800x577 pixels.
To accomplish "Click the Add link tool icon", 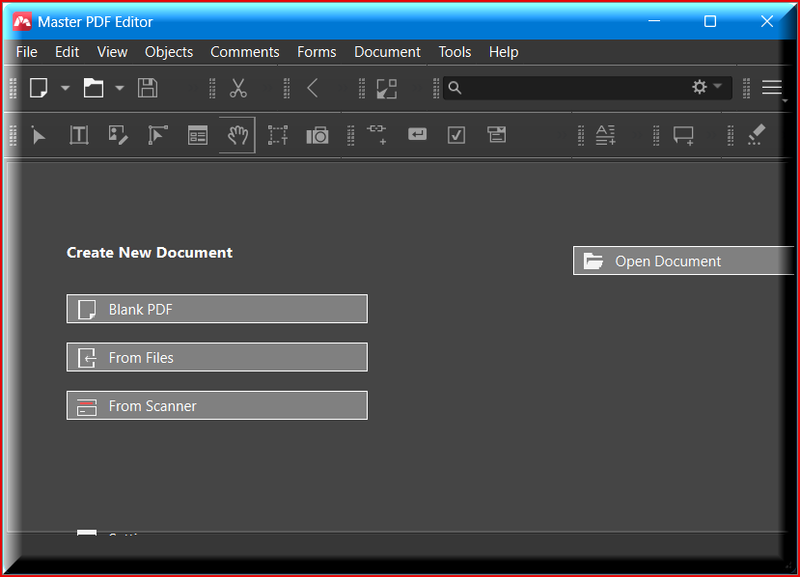I will point(377,135).
